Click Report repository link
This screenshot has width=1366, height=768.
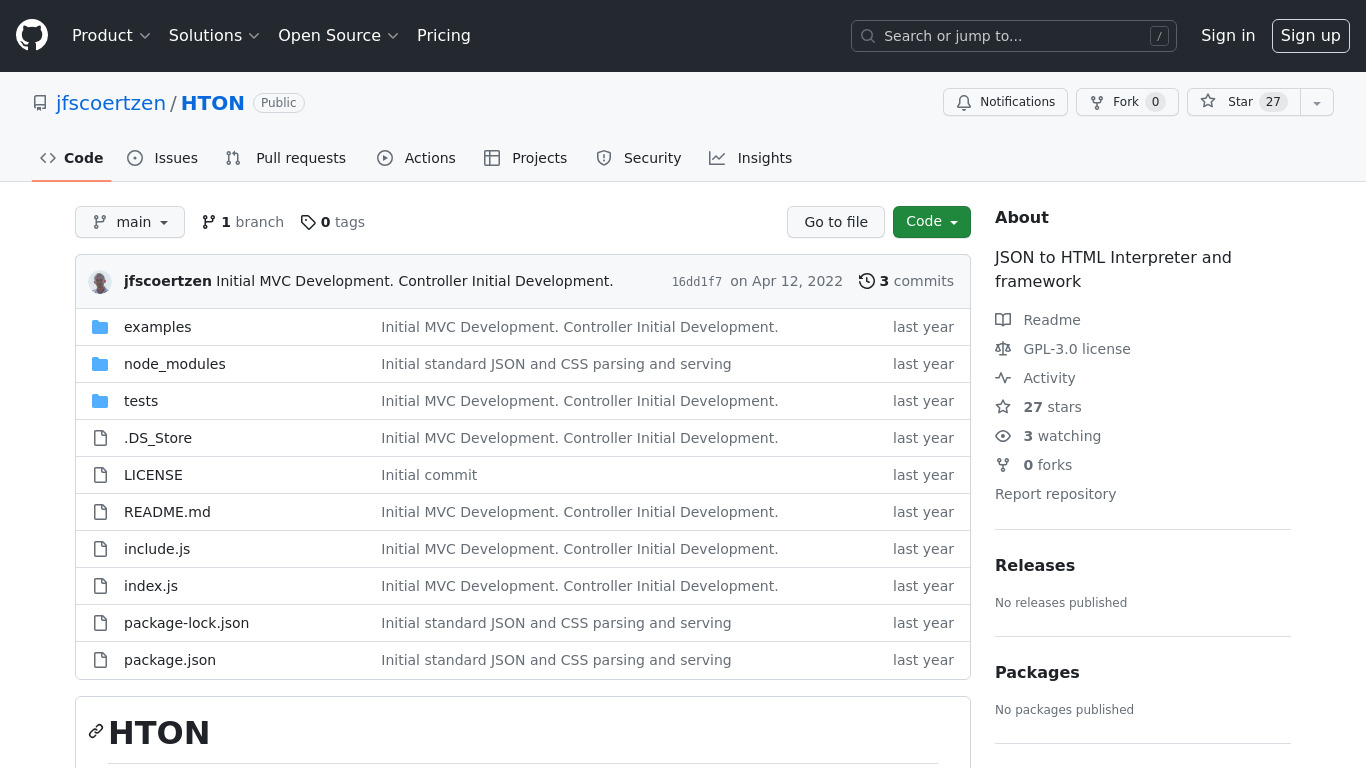(x=1055, y=494)
